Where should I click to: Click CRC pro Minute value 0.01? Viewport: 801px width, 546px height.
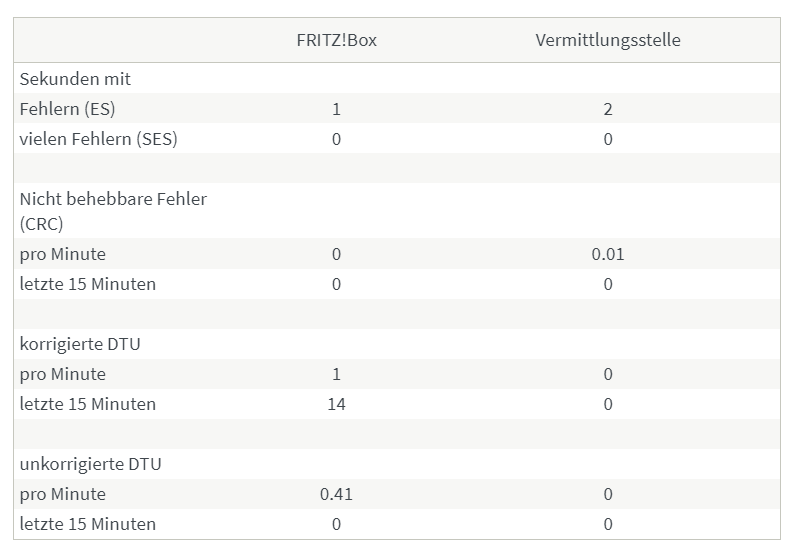tap(608, 254)
